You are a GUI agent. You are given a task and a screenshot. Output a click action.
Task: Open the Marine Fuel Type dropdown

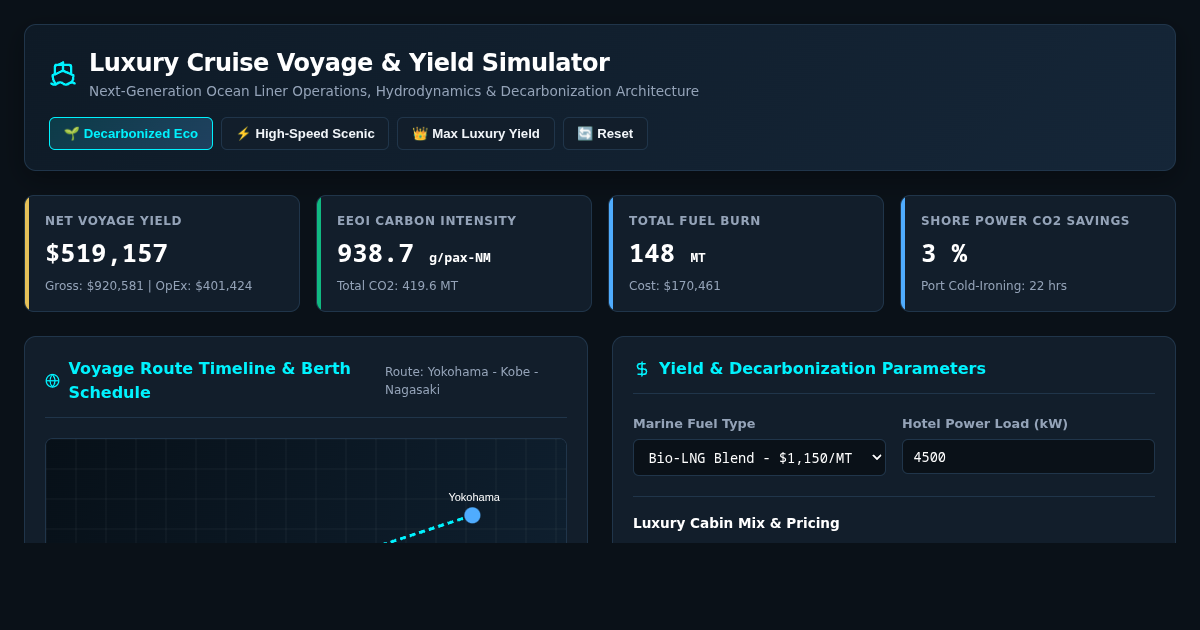pyautogui.click(x=759, y=457)
